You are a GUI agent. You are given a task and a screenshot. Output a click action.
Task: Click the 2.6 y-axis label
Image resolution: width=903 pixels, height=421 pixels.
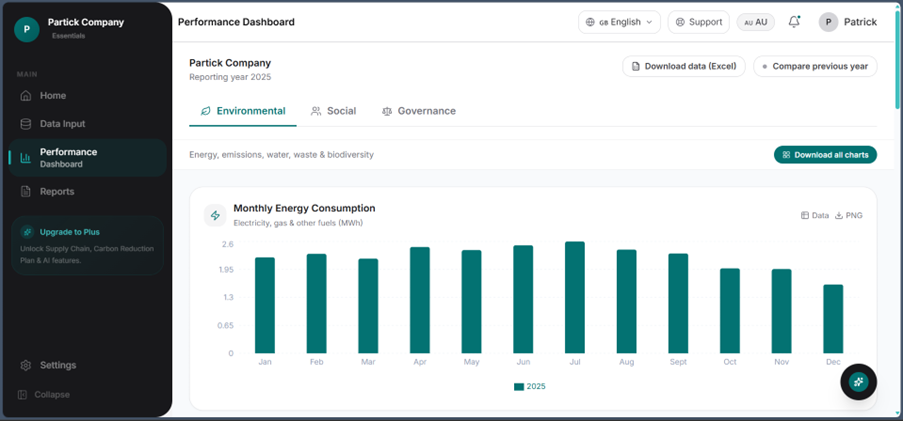pyautogui.click(x=228, y=244)
